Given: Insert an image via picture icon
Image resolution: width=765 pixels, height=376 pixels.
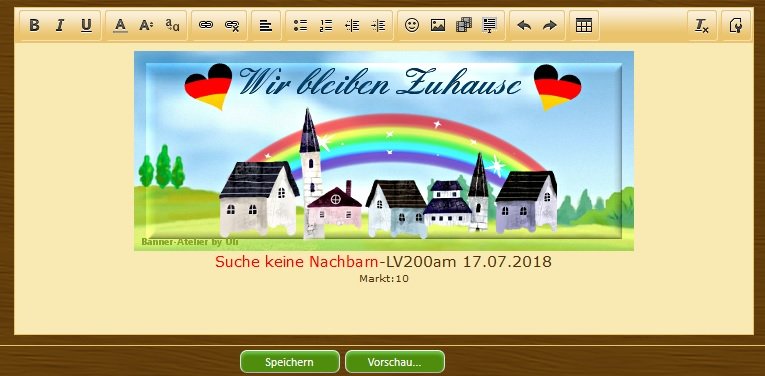Looking at the screenshot, I should 438,25.
